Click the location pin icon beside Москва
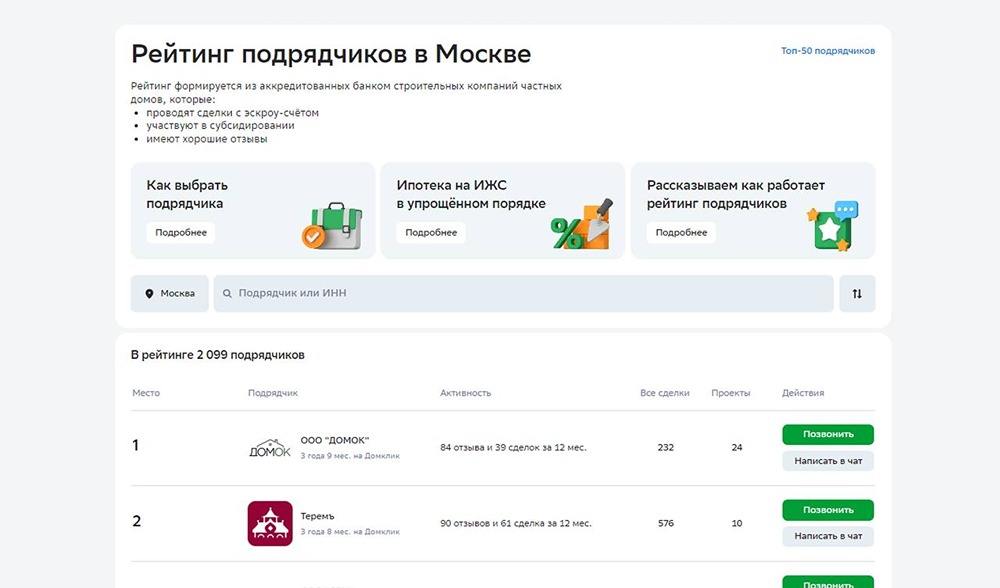Image resolution: width=1000 pixels, height=588 pixels. (x=150, y=294)
